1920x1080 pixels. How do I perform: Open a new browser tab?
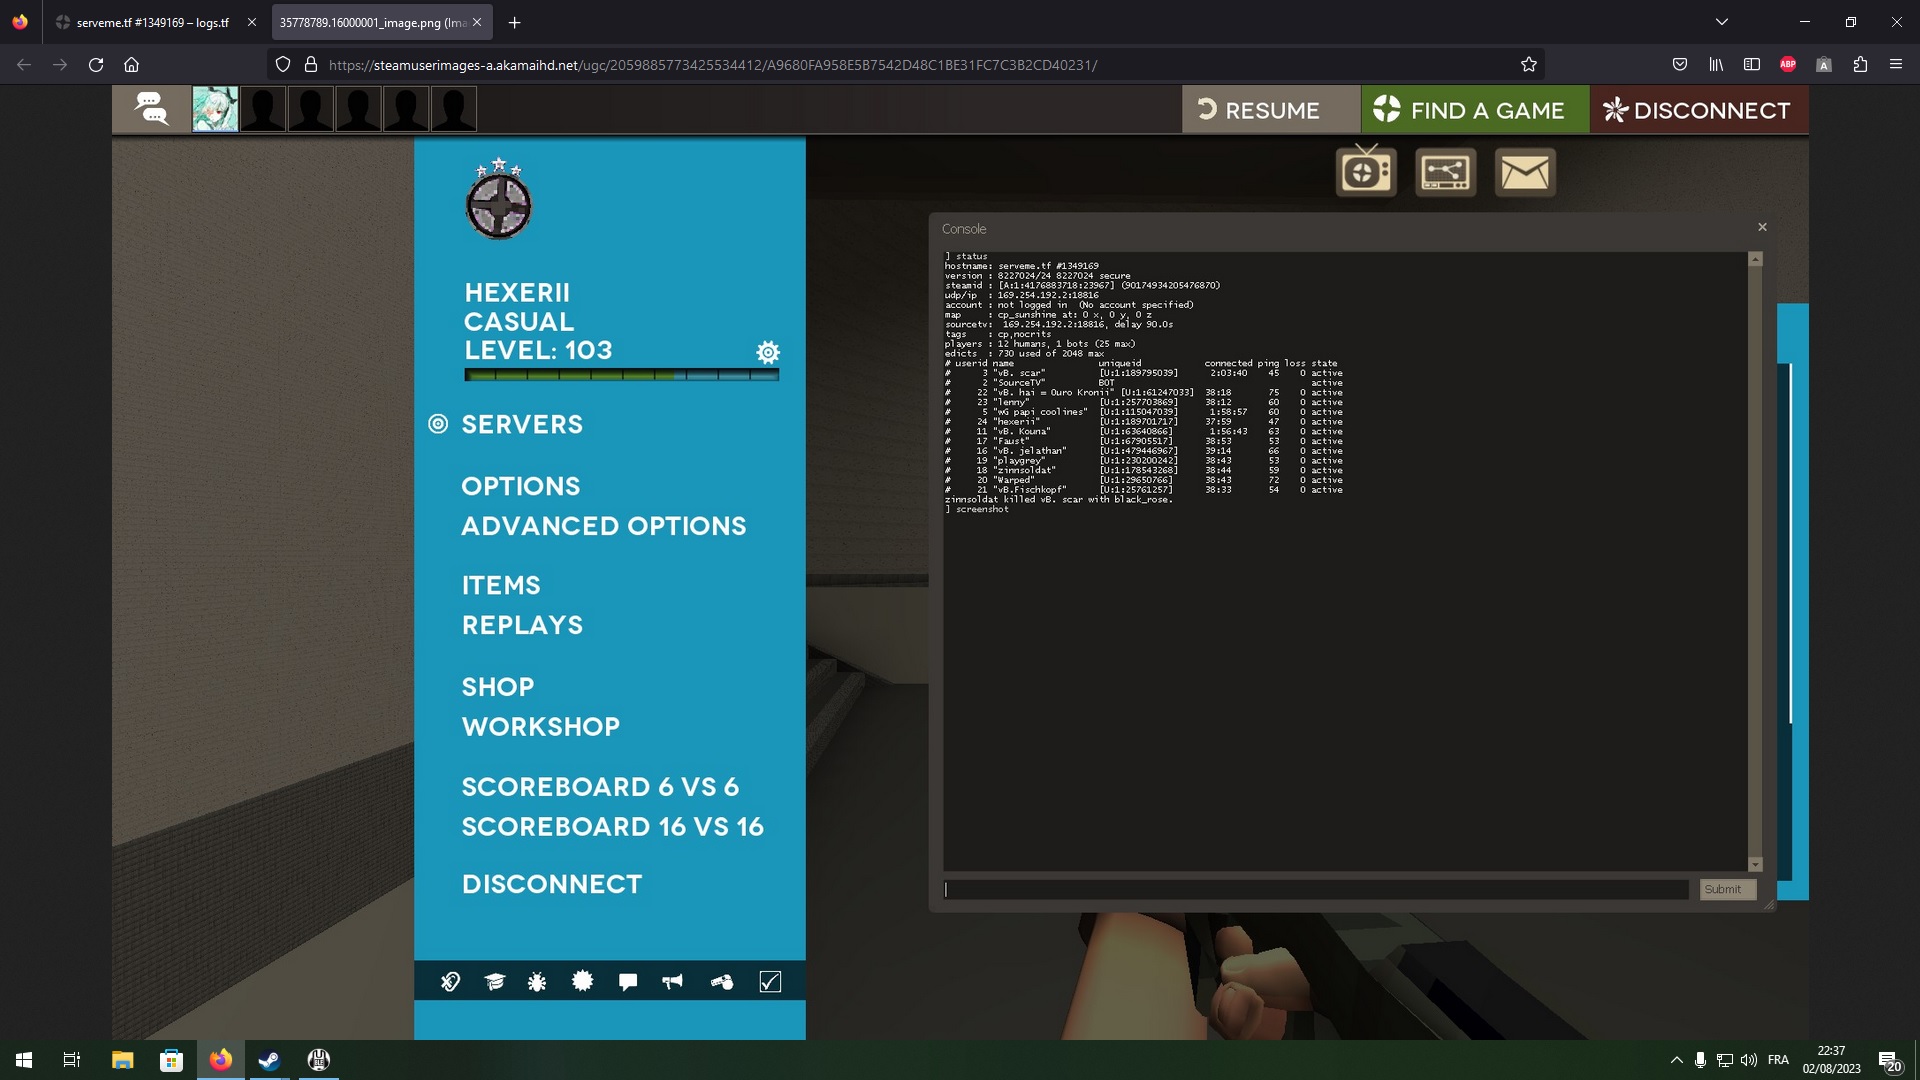pos(514,22)
